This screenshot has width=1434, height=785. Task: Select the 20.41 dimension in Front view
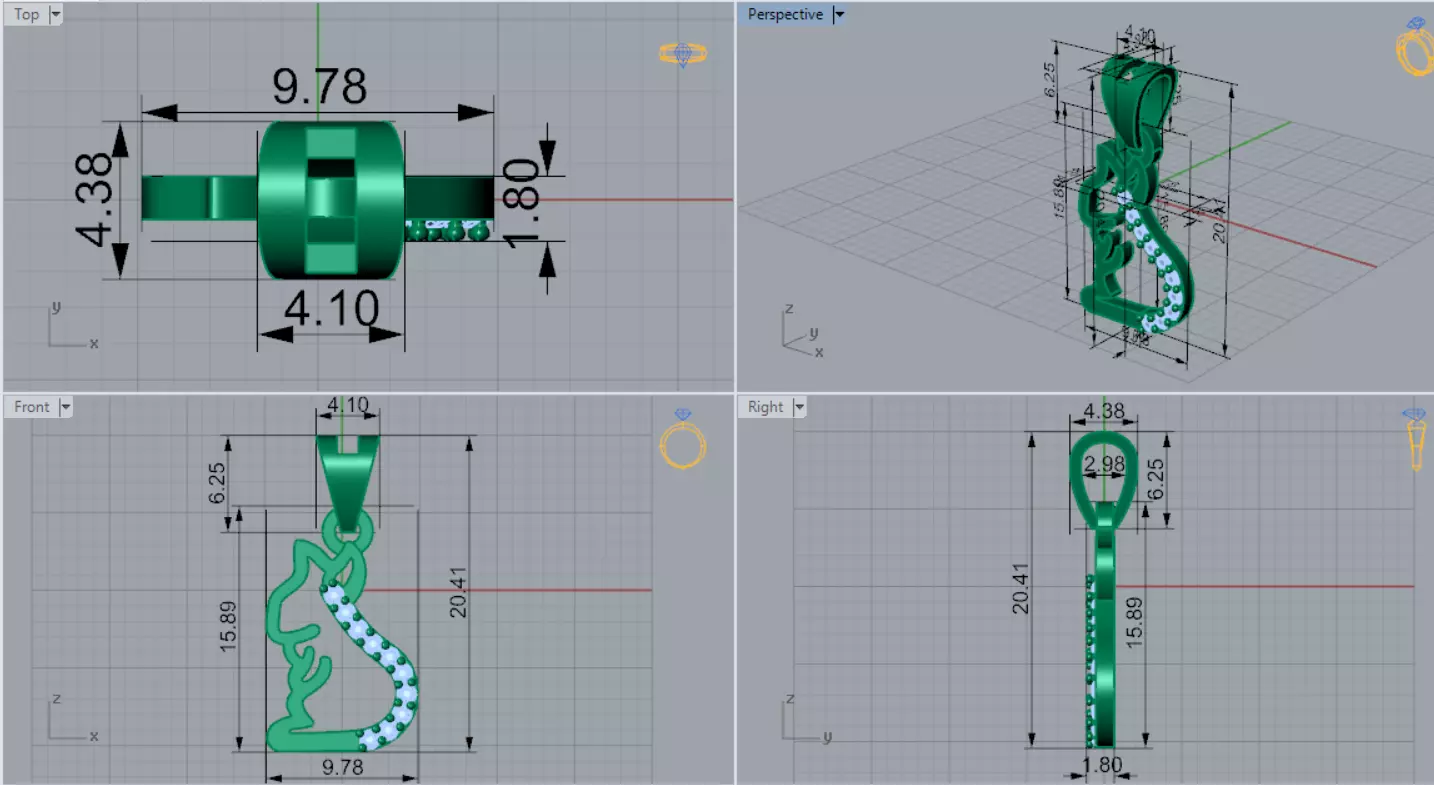(459, 590)
